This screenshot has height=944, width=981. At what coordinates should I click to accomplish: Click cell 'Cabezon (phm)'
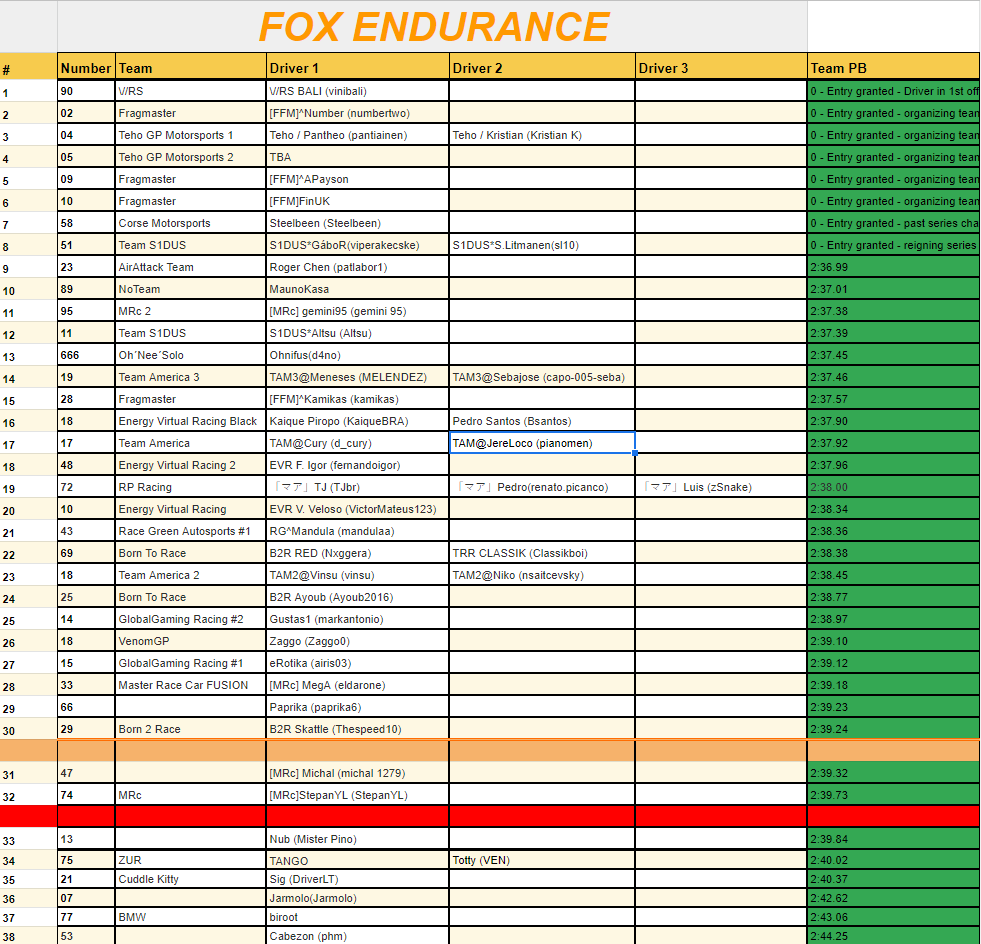(357, 936)
